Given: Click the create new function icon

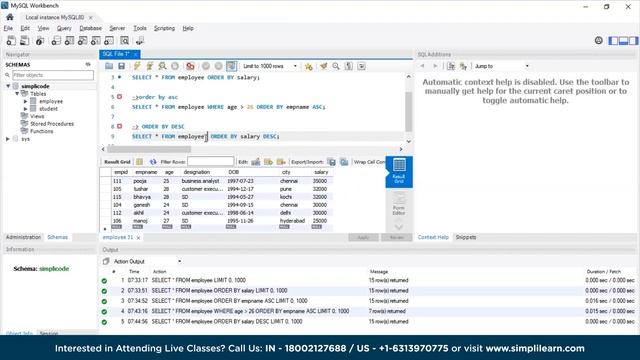Looking at the screenshot, I should pos(109,41).
